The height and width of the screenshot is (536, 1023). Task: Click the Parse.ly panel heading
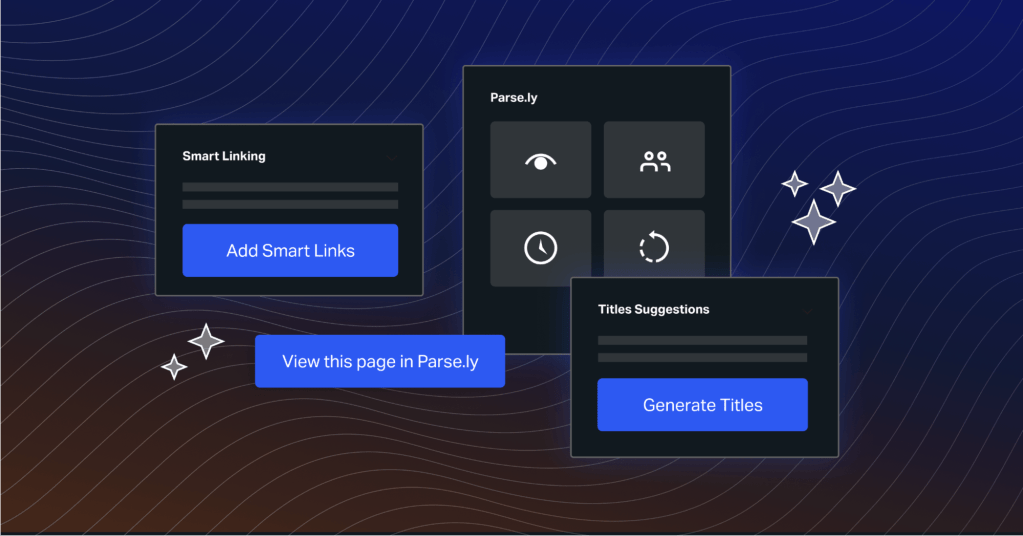514,98
